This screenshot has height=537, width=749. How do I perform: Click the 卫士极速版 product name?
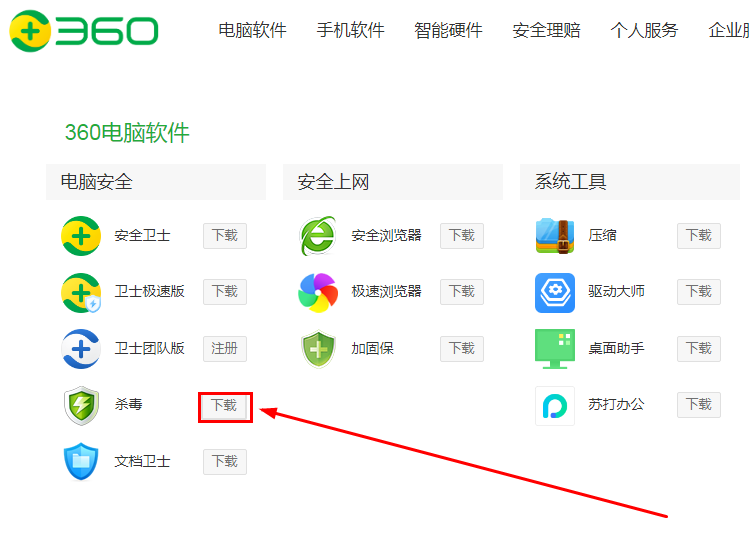150,291
